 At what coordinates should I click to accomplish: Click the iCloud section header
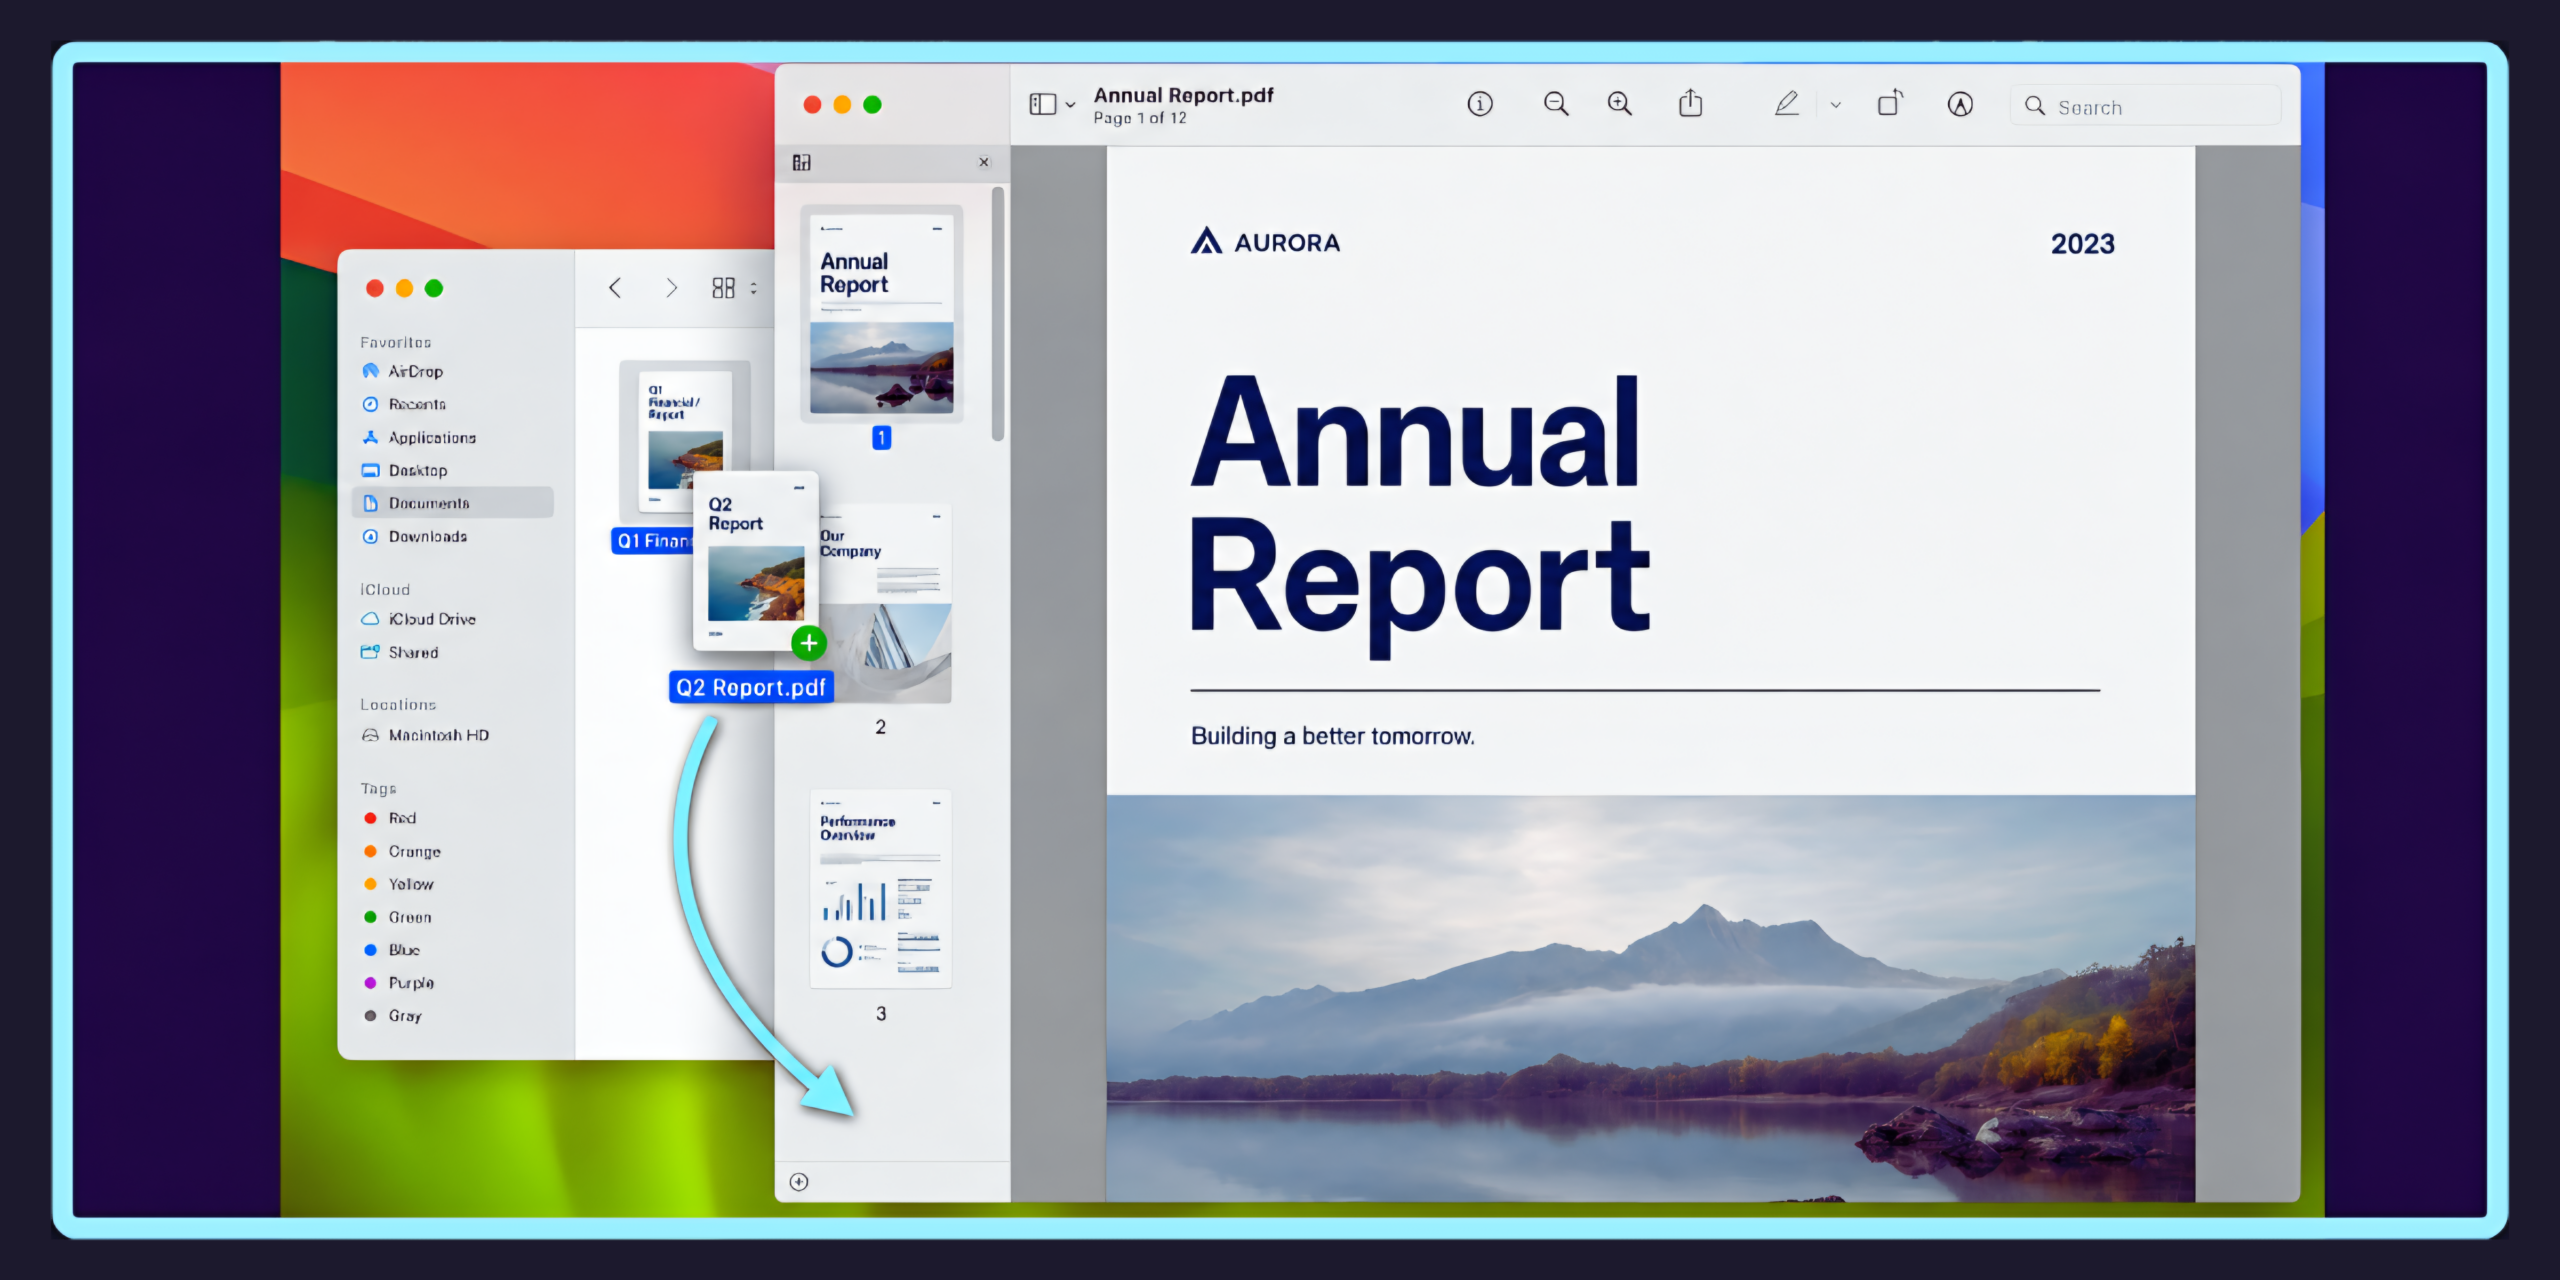(x=385, y=590)
